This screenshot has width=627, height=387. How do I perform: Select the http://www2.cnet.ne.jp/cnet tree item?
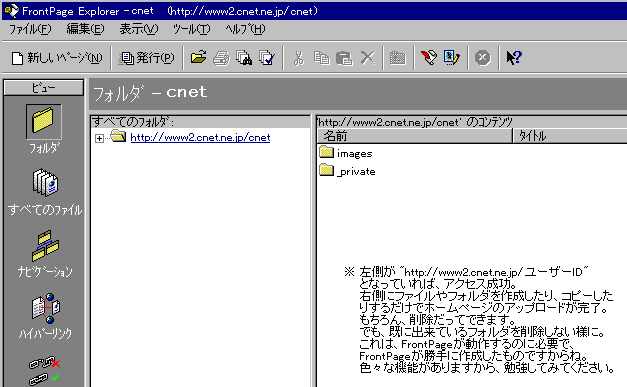point(200,138)
